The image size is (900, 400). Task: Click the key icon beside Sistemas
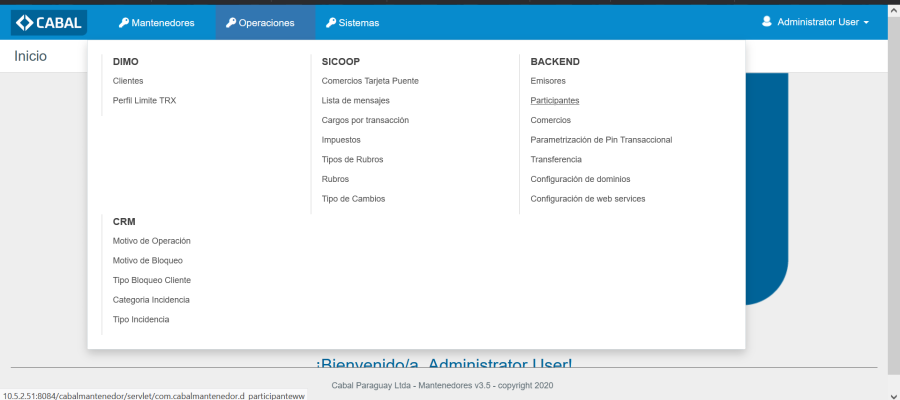[331, 23]
